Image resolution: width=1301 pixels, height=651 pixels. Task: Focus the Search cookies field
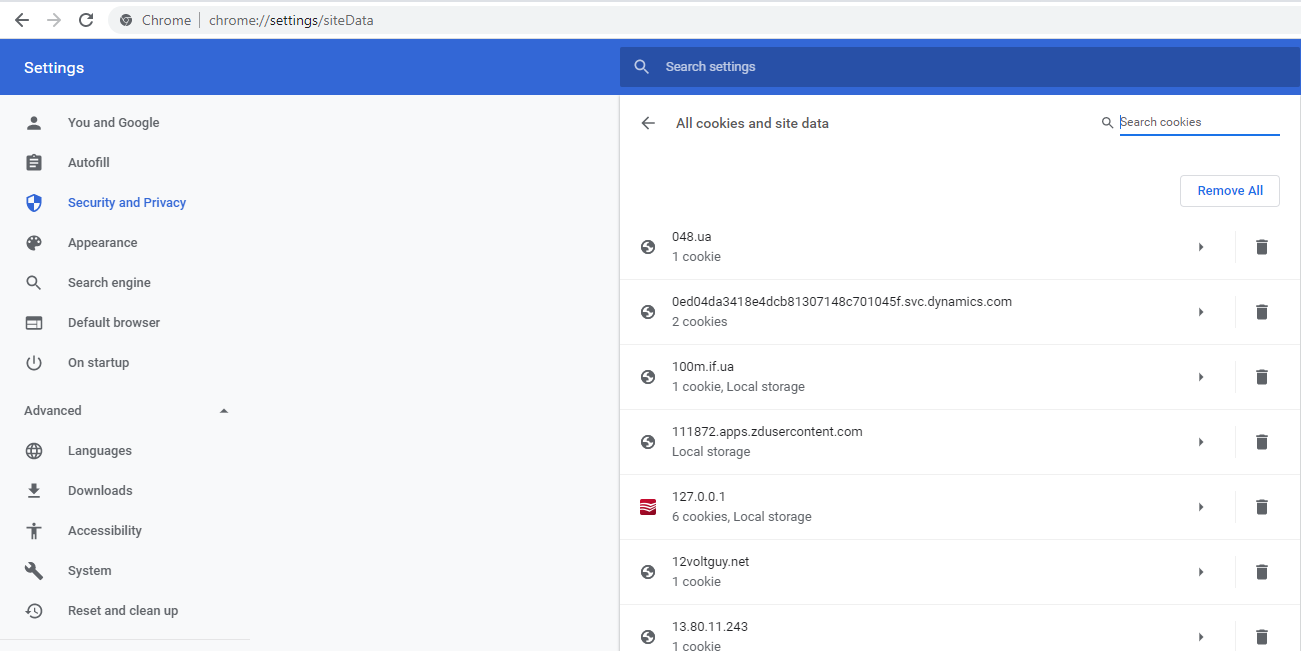coord(1200,123)
